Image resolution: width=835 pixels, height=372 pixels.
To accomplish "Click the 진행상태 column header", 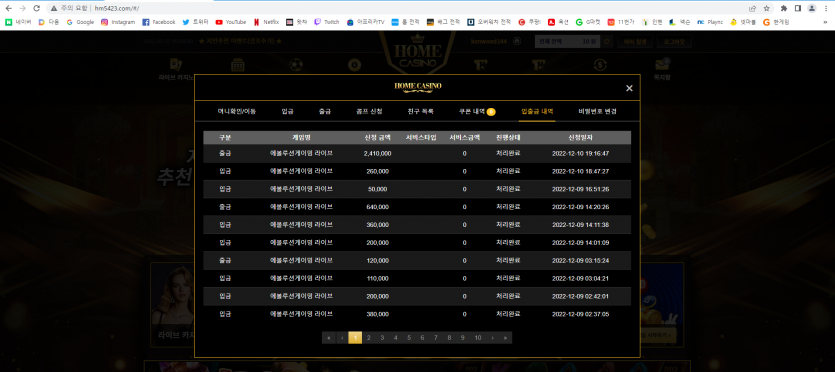I will (508, 137).
